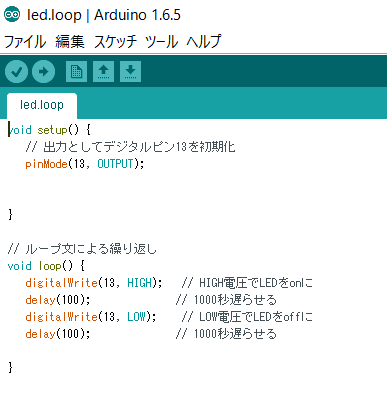This screenshot has height=409, width=387.
Task: Create a new sketch with New icon
Action: click(x=76, y=71)
